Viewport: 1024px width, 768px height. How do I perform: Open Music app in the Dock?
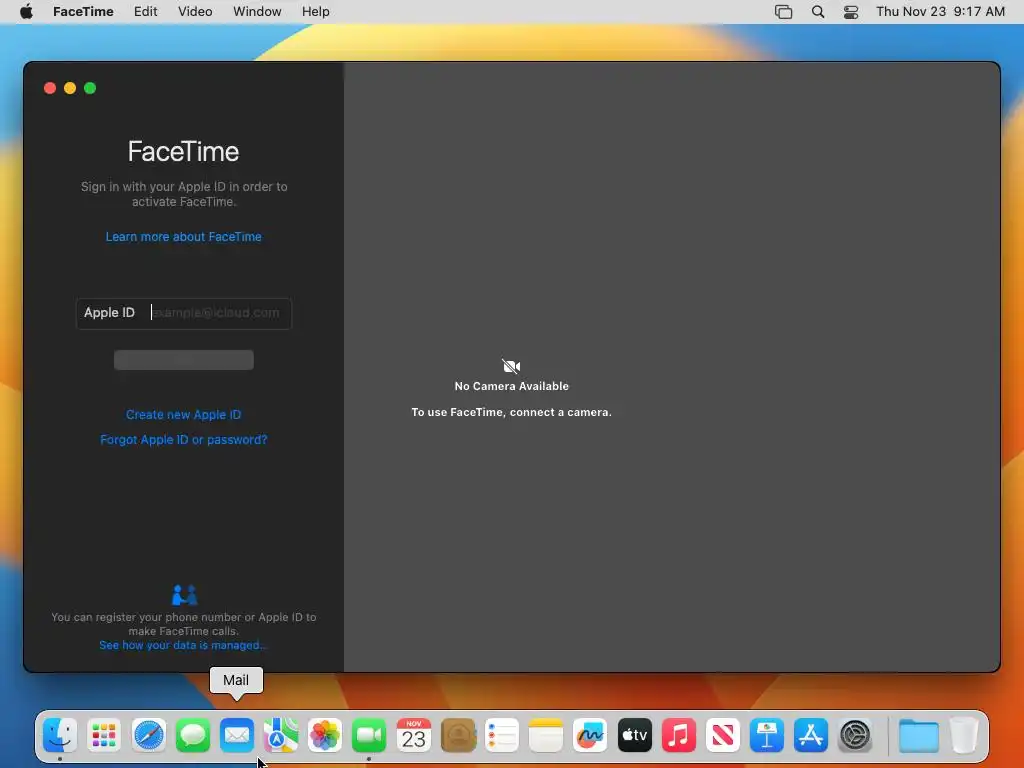pos(679,736)
